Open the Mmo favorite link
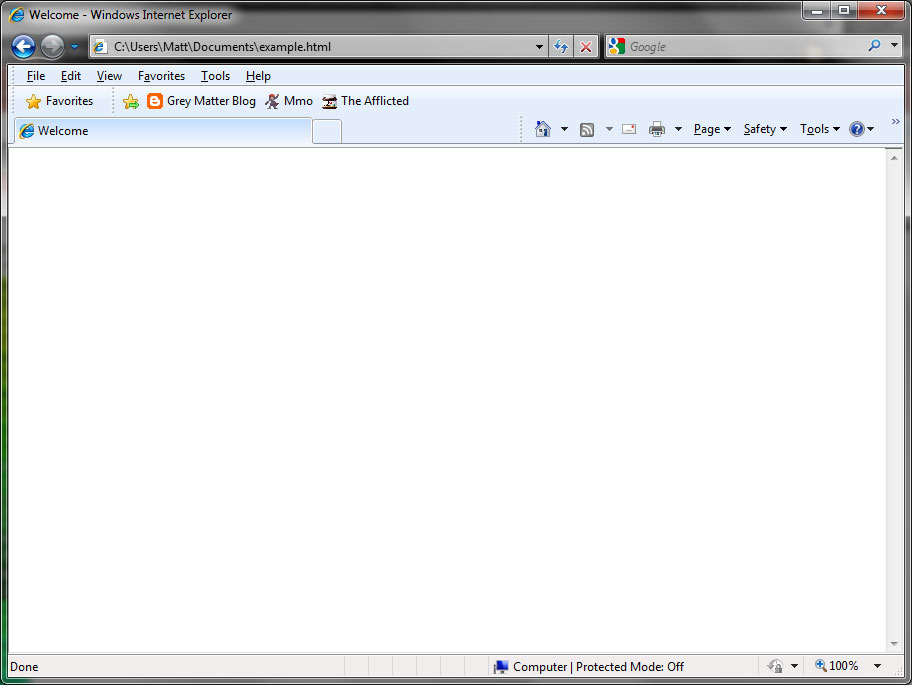Viewport: 912px width, 685px height. [x=289, y=101]
